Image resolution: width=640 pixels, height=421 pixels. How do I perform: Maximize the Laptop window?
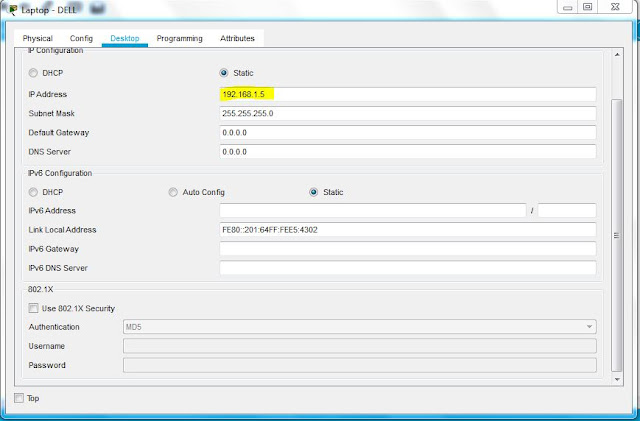click(x=587, y=7)
